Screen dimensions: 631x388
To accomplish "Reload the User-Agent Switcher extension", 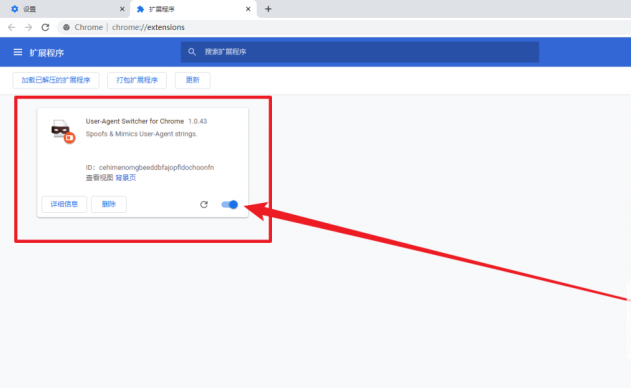I will [x=204, y=204].
